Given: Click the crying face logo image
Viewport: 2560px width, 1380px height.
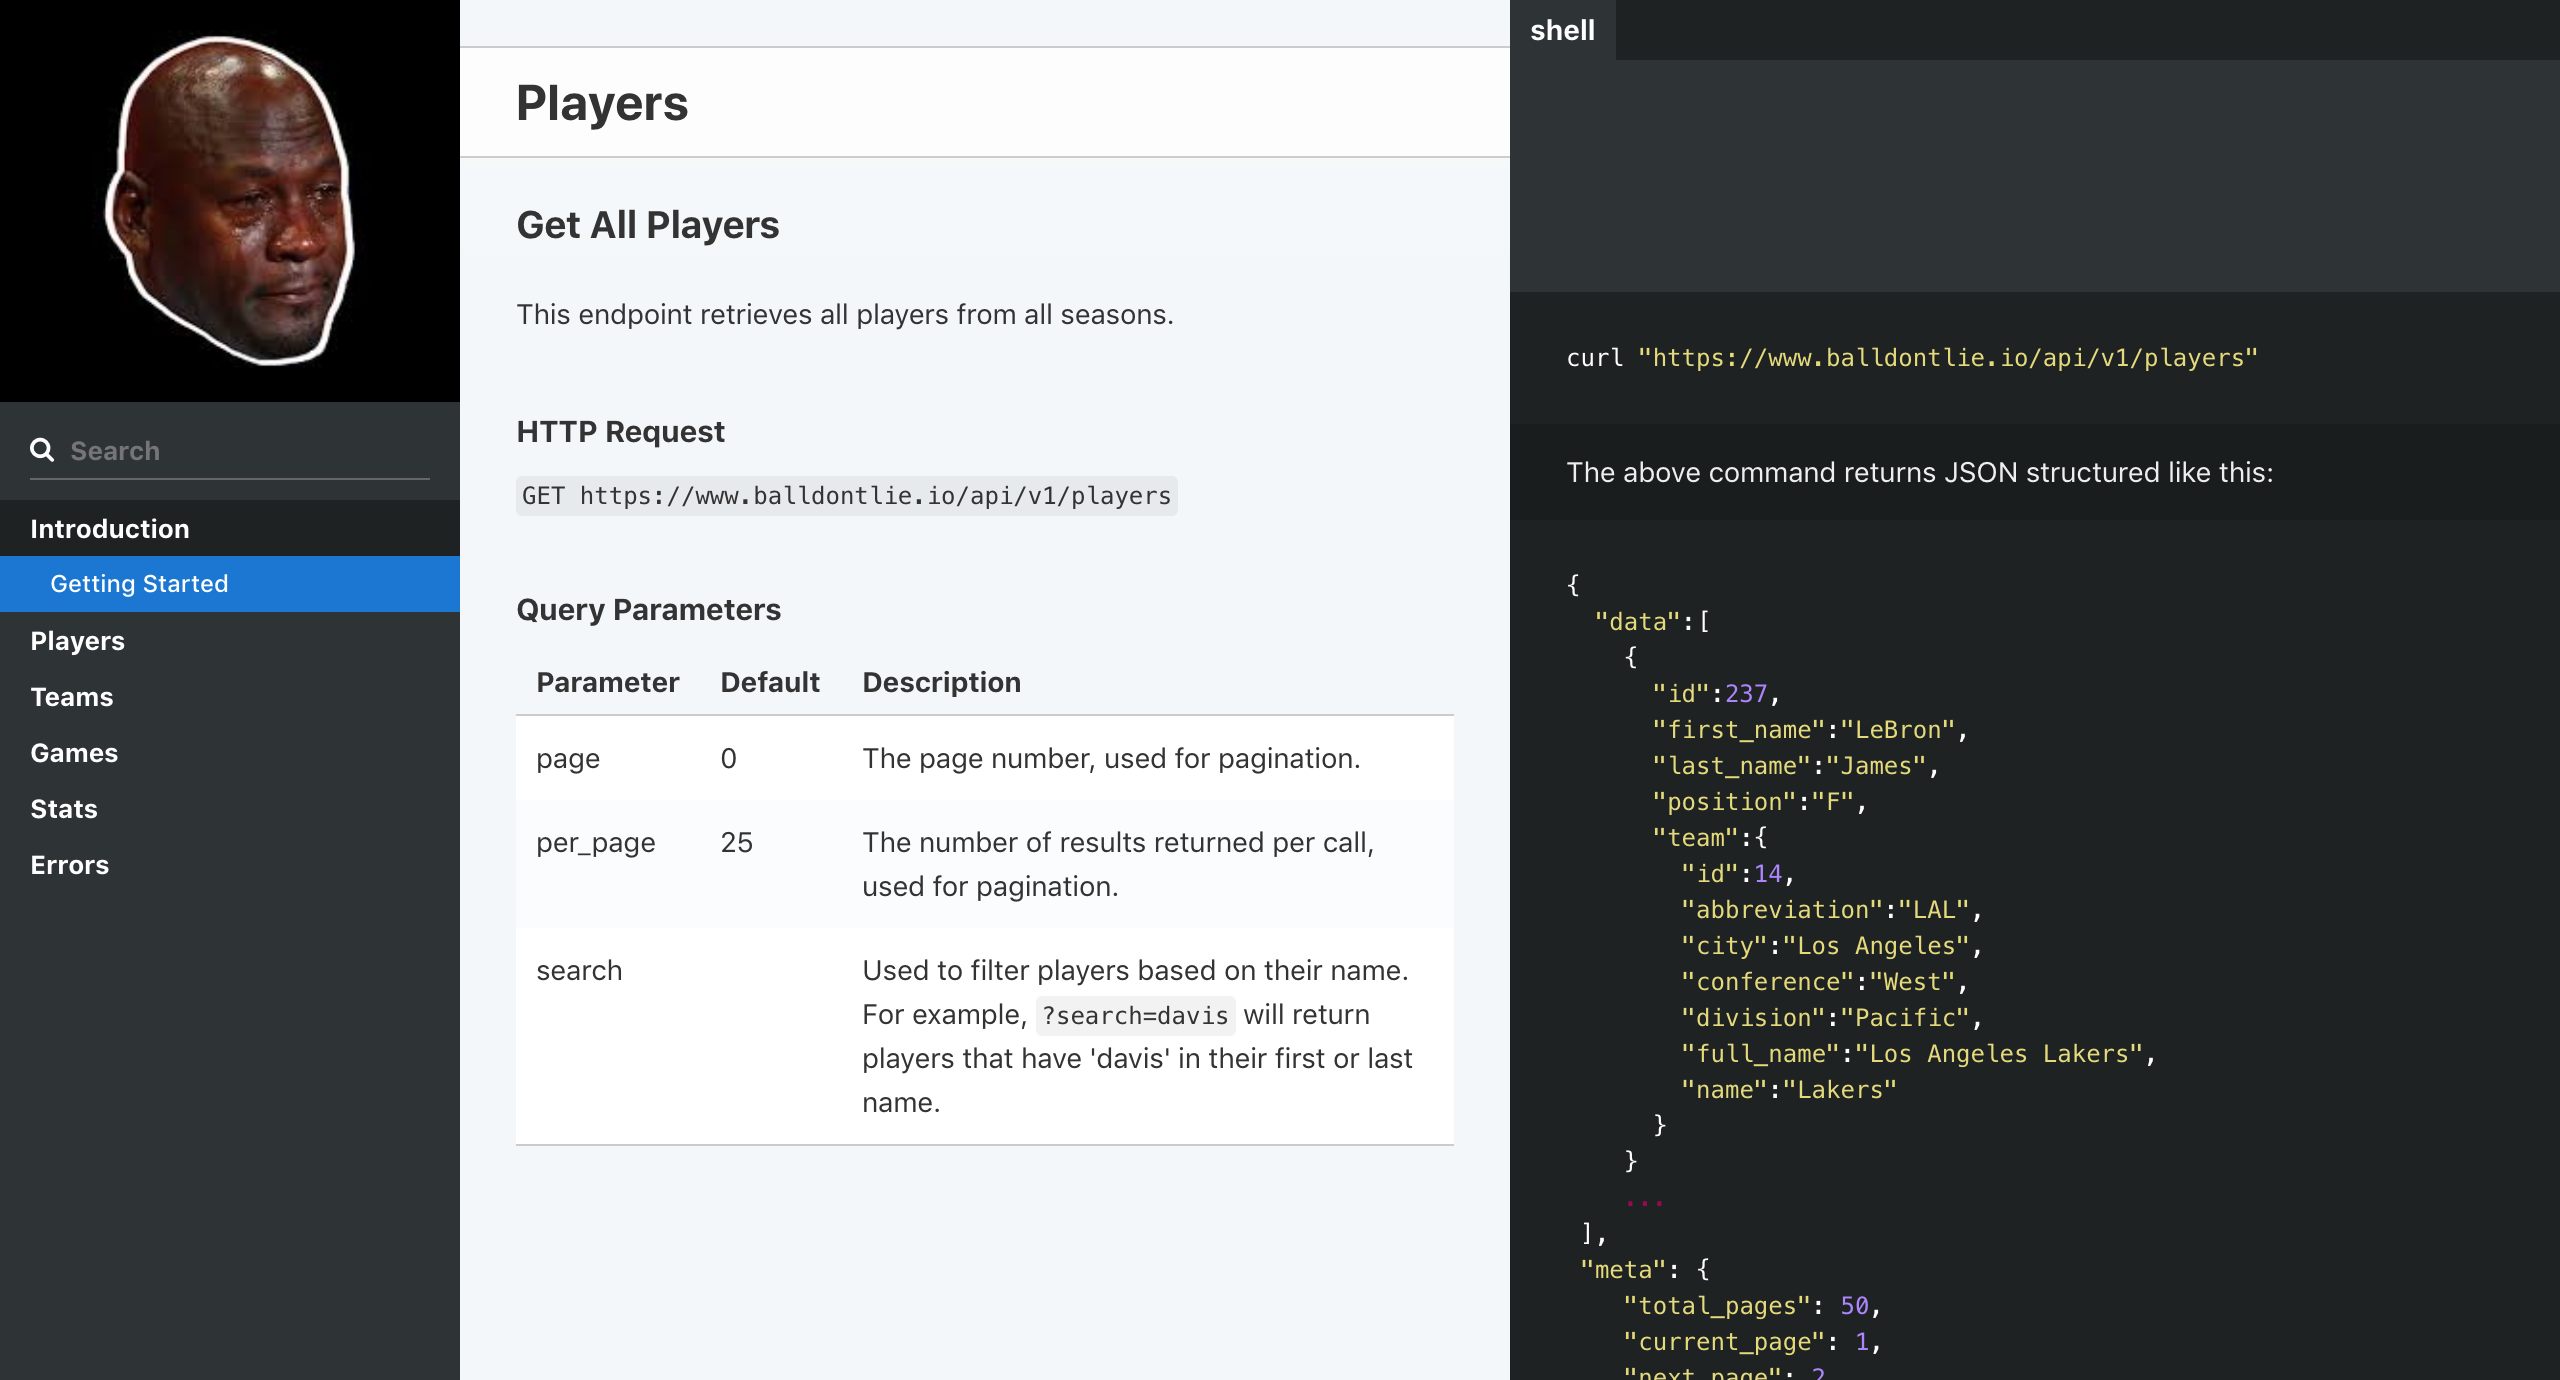Looking at the screenshot, I should [x=230, y=200].
